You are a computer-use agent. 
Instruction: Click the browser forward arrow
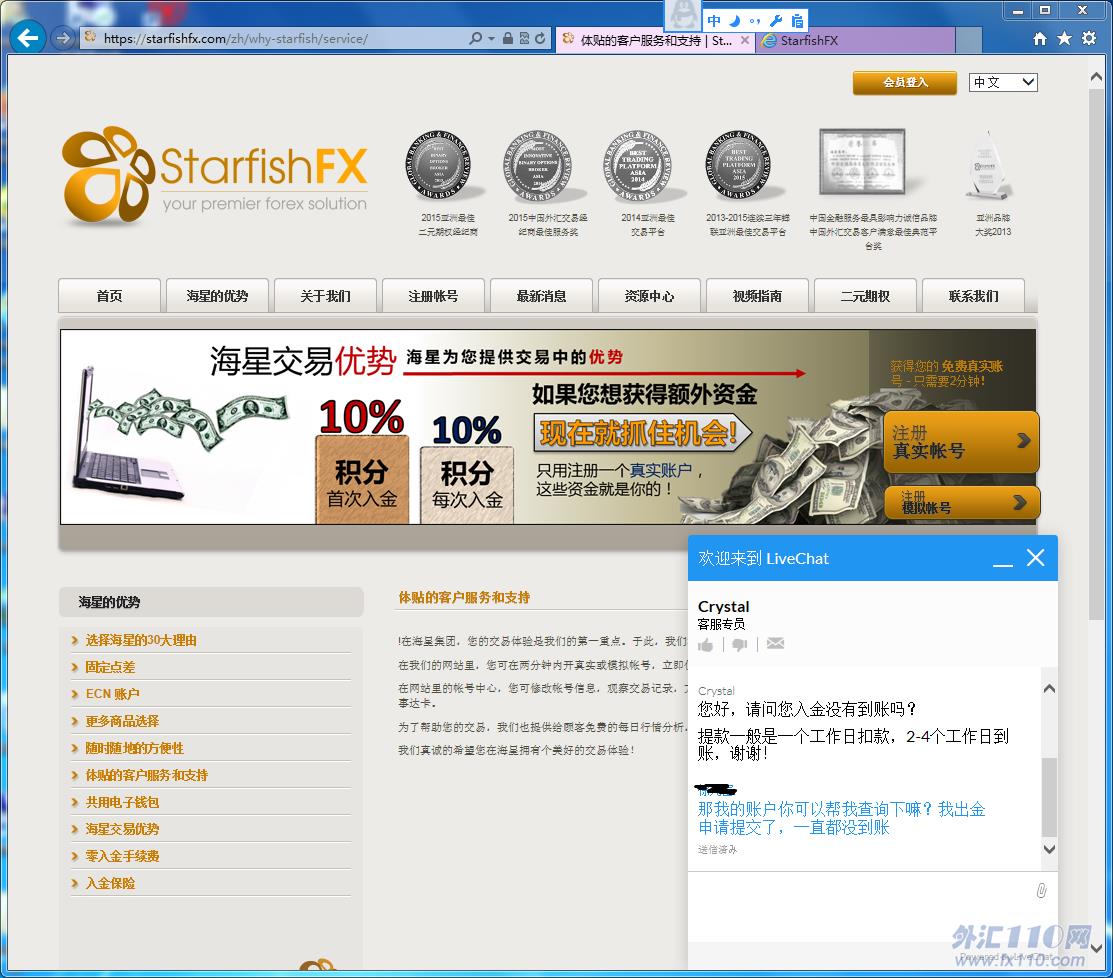[x=62, y=38]
